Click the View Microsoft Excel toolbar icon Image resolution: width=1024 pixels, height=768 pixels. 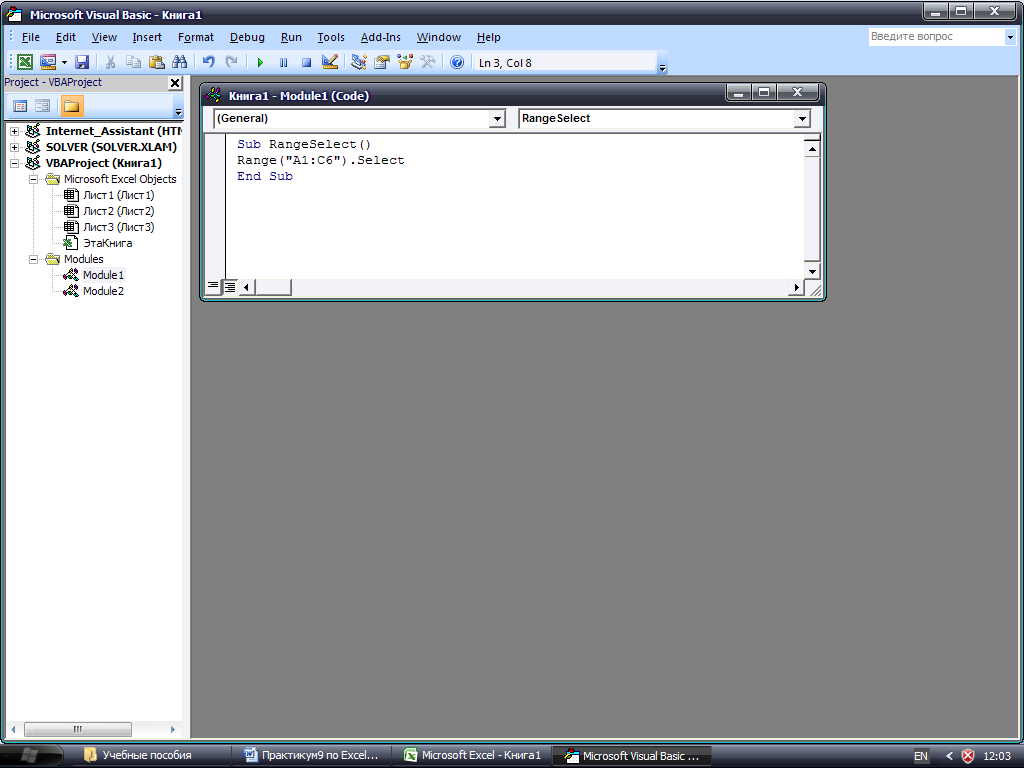click(25, 62)
